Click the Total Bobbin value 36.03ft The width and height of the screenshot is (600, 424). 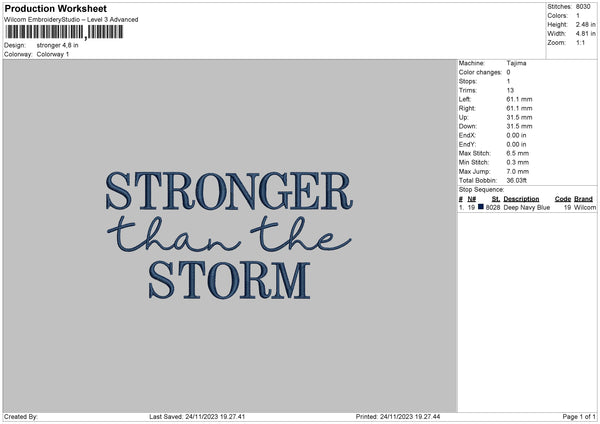click(517, 180)
